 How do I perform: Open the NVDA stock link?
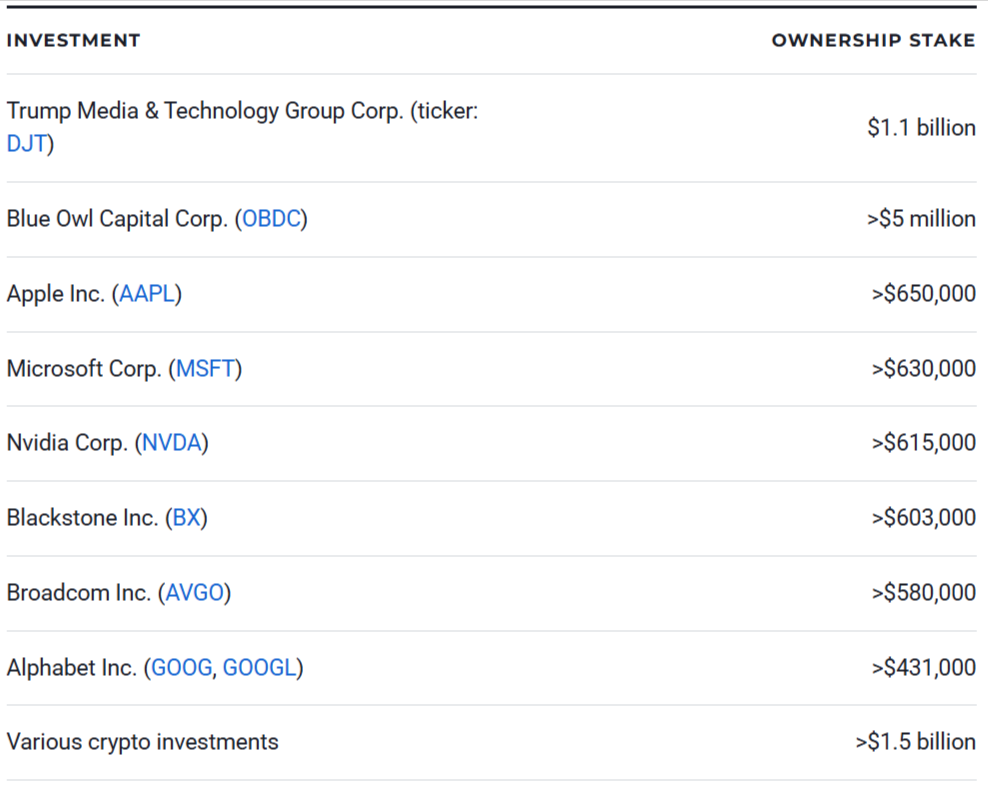point(172,443)
